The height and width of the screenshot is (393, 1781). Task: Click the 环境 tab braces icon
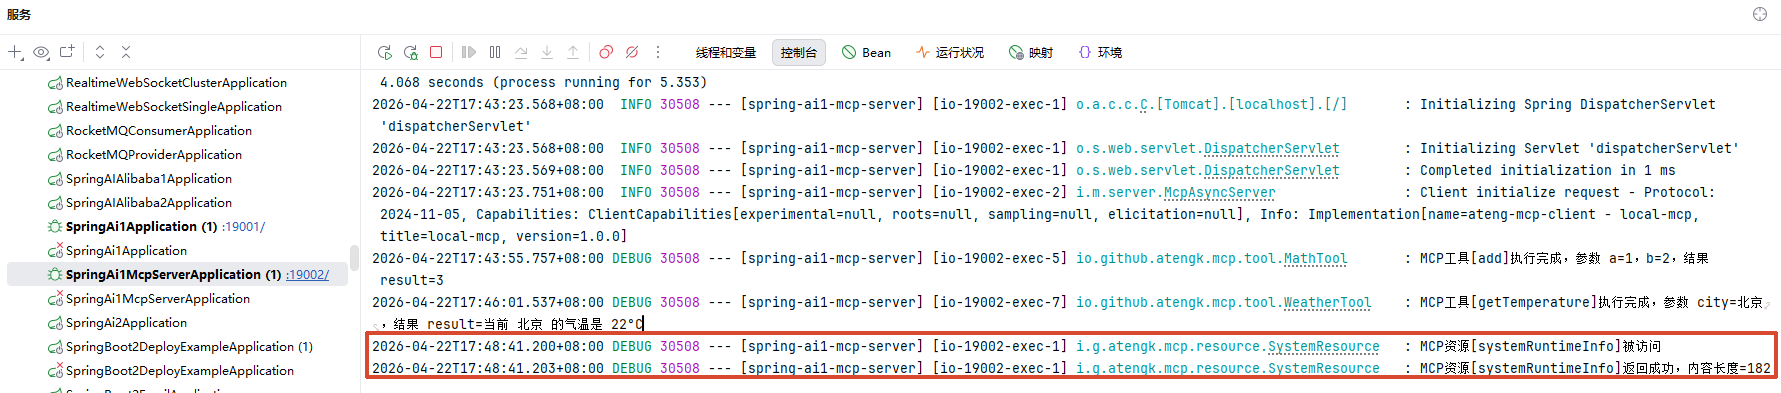1085,52
